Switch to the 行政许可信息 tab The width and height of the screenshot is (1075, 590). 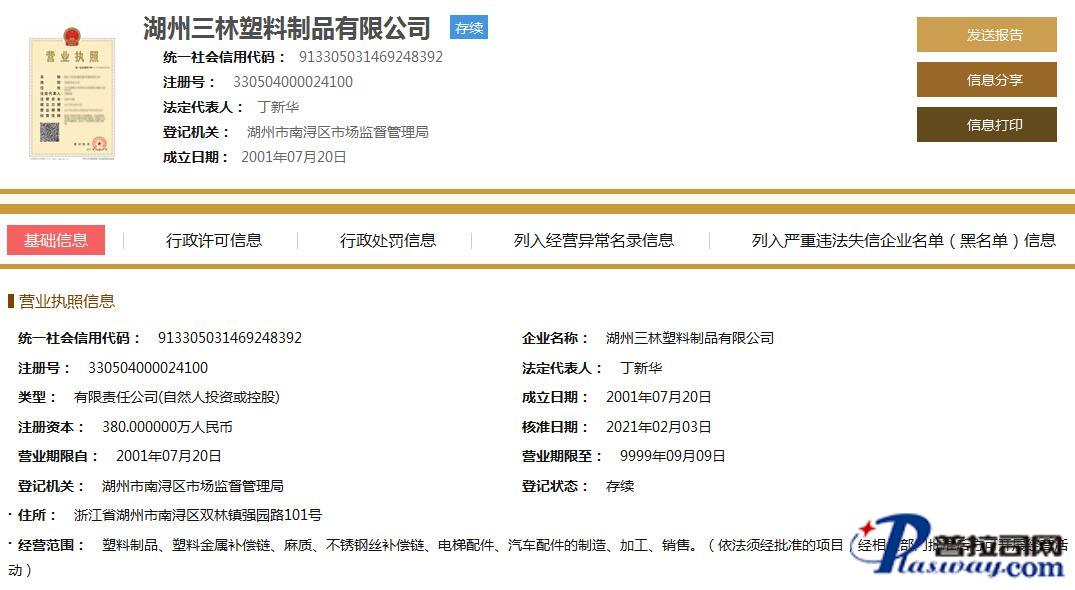pos(214,240)
